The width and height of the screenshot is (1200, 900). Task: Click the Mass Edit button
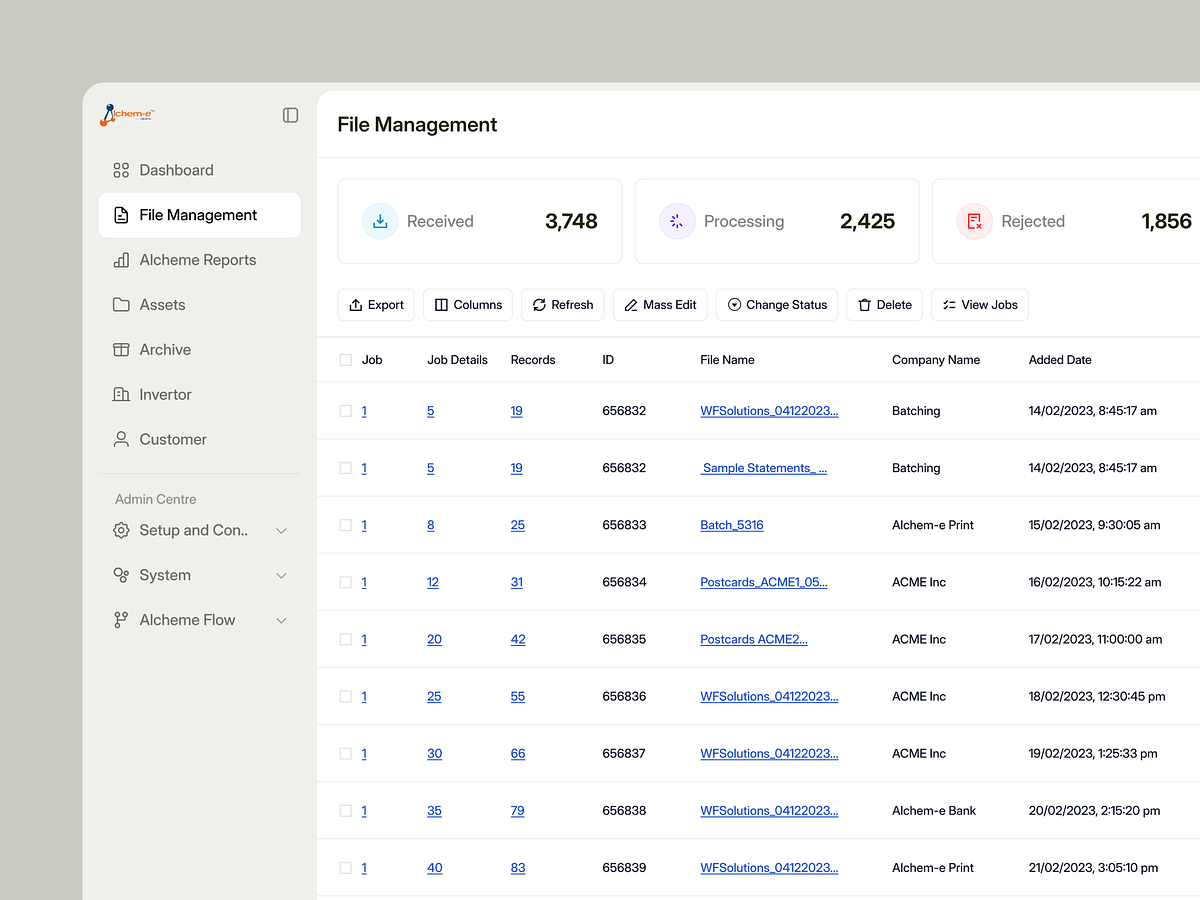(x=660, y=305)
